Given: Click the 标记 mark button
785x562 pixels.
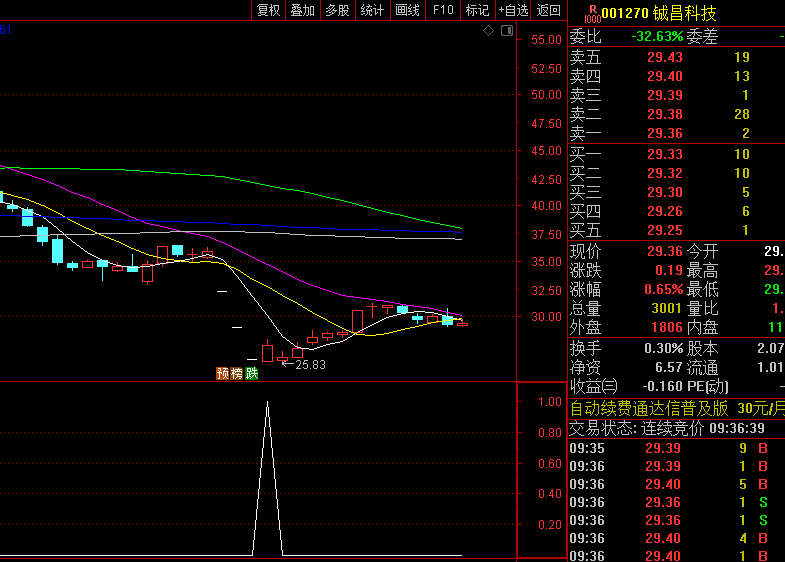Looking at the screenshot, I should (x=477, y=10).
